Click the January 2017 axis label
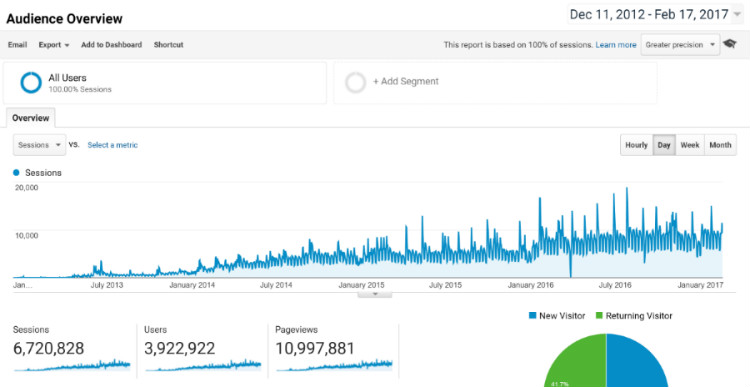This screenshot has height=387, width=750. [700, 286]
